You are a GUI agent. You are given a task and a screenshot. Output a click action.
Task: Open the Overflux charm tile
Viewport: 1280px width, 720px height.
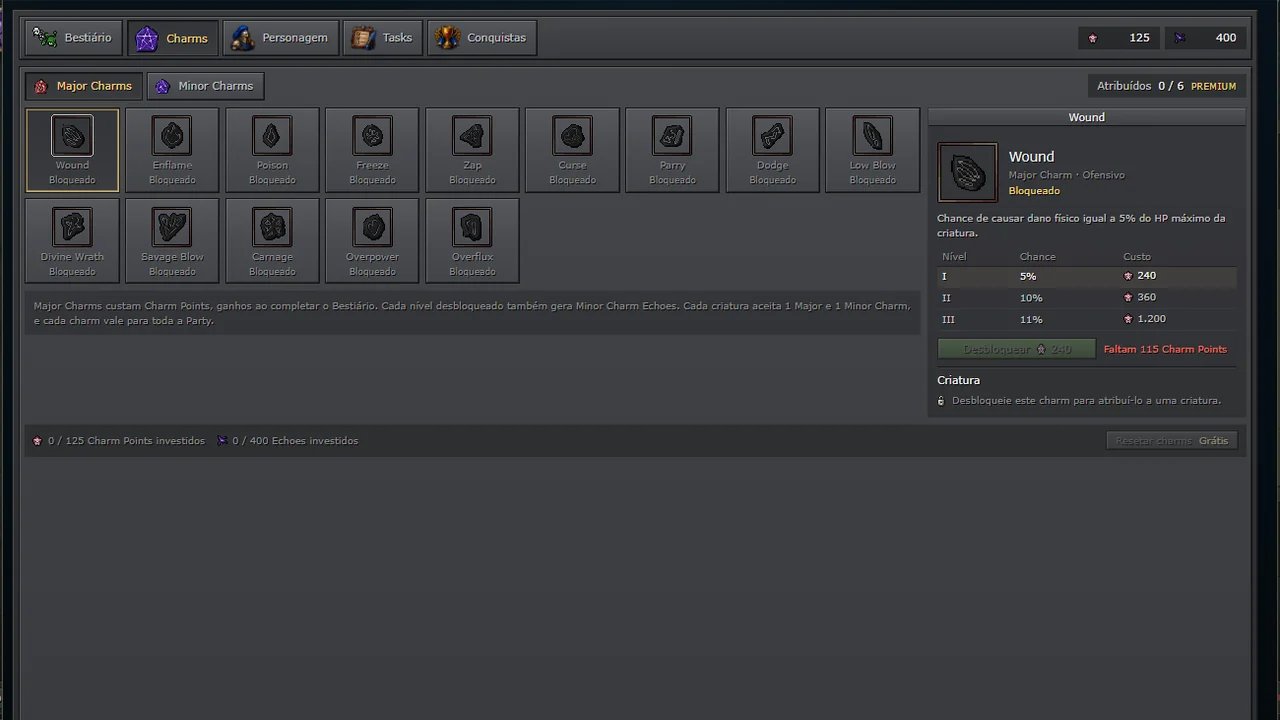pos(472,241)
